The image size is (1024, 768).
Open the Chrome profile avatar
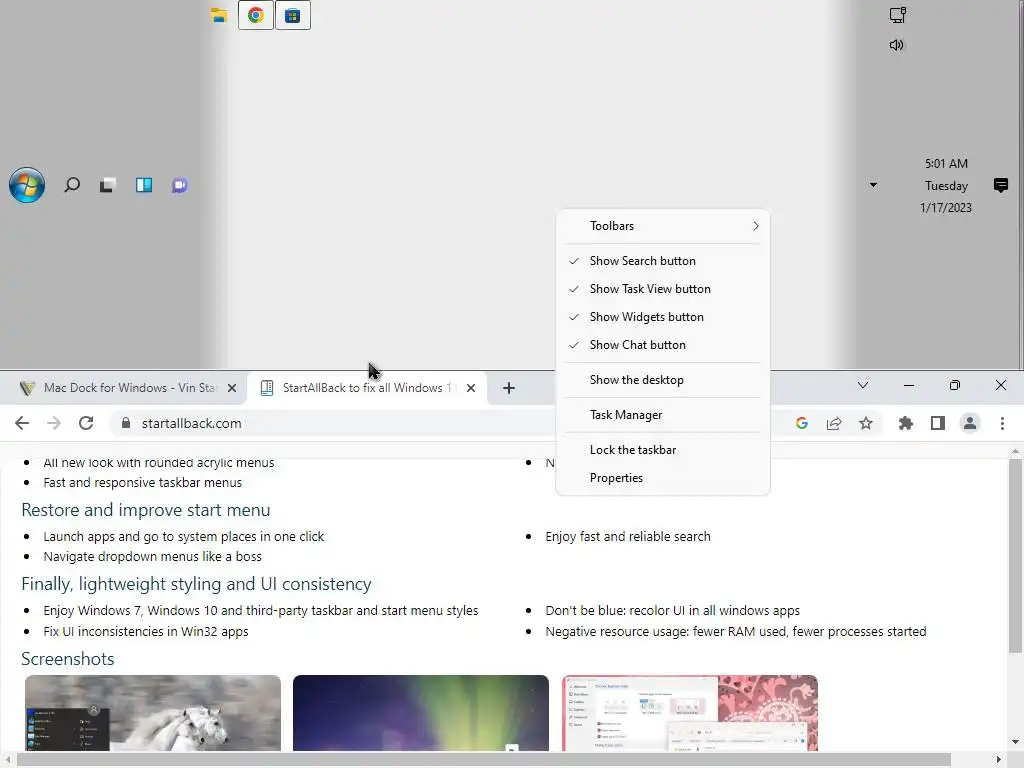(x=970, y=423)
